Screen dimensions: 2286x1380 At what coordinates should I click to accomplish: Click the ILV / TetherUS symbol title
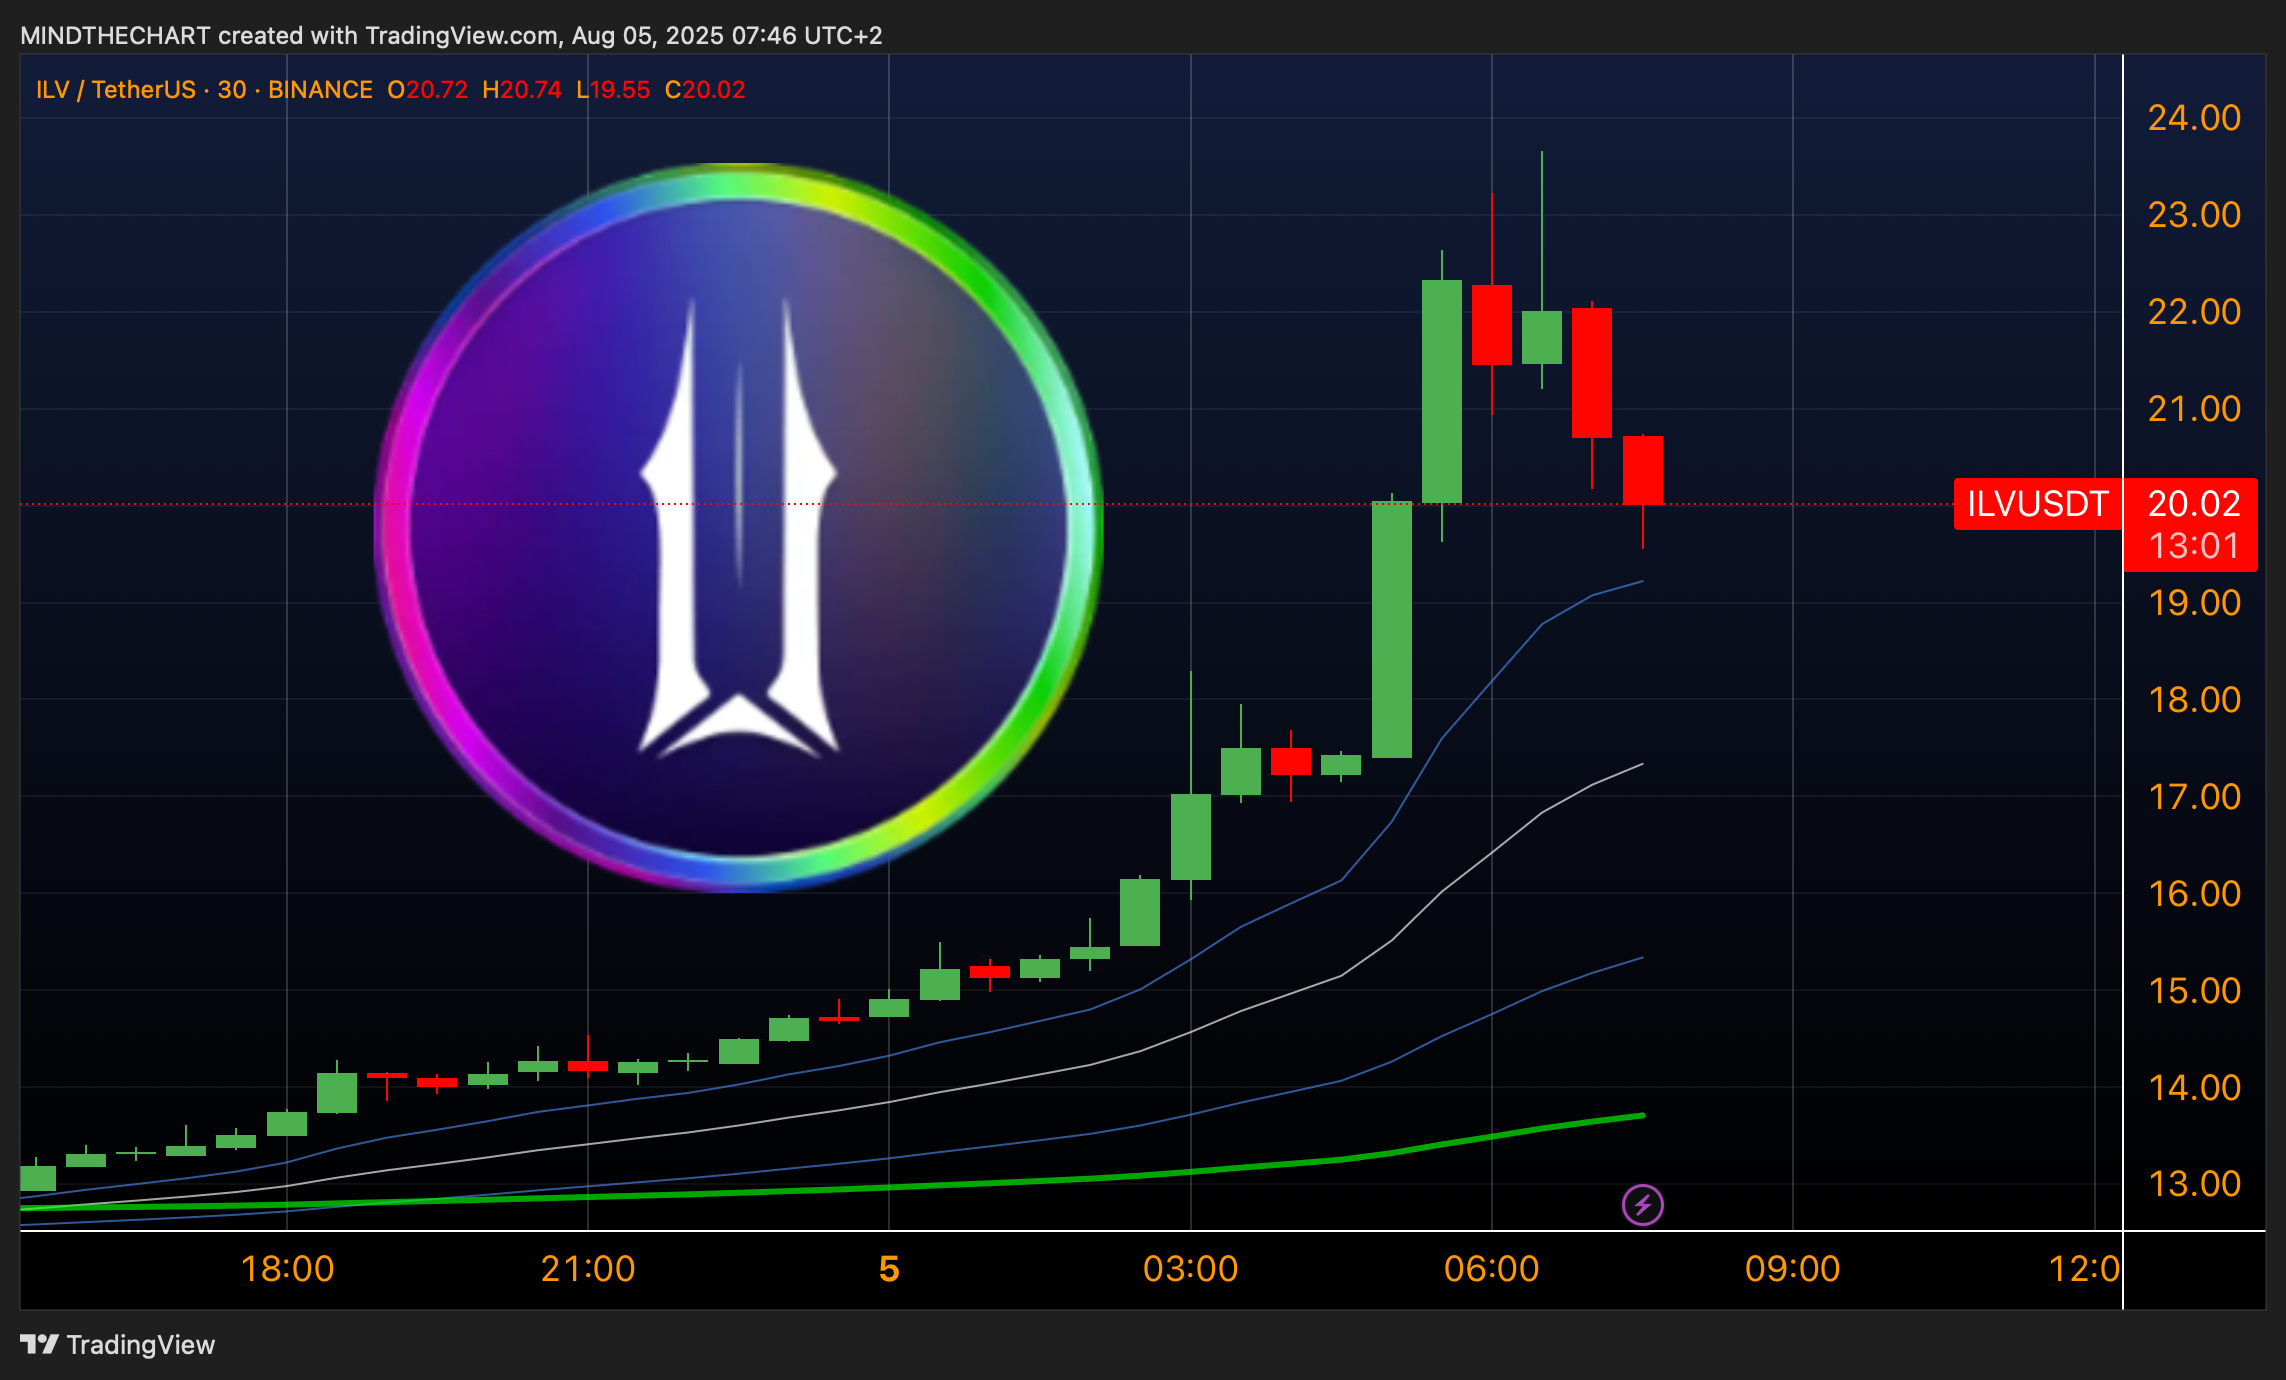(116, 90)
